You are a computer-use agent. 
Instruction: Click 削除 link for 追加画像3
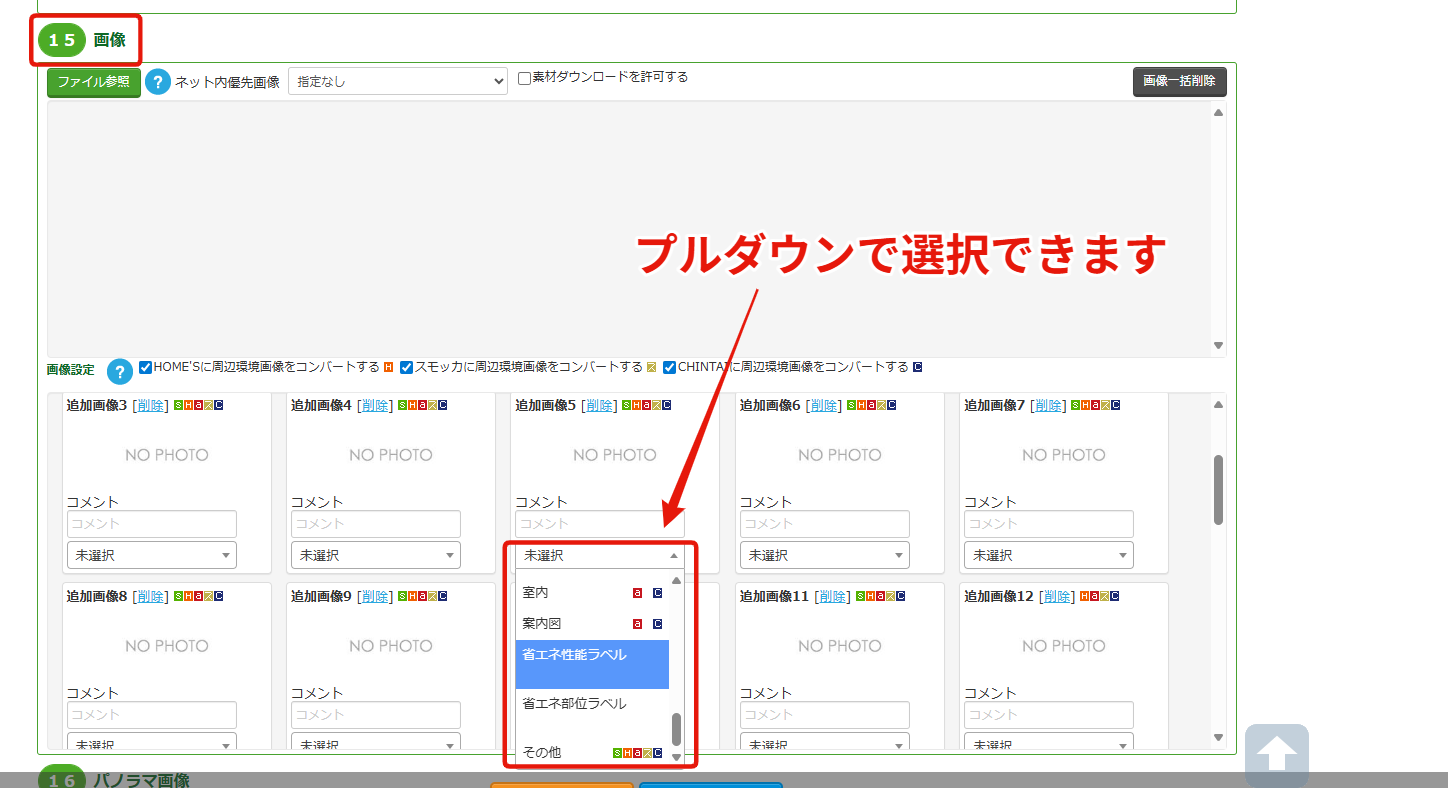tap(151, 405)
